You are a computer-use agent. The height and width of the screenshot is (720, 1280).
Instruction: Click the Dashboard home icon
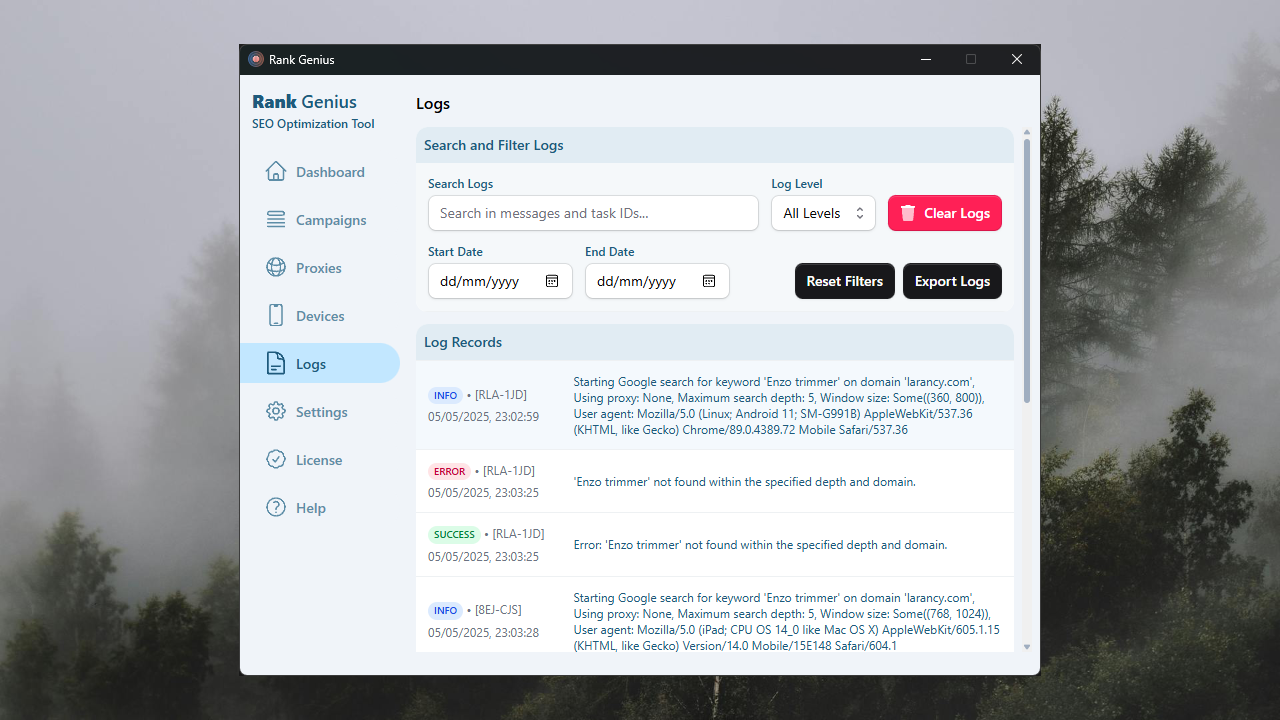[x=276, y=172]
